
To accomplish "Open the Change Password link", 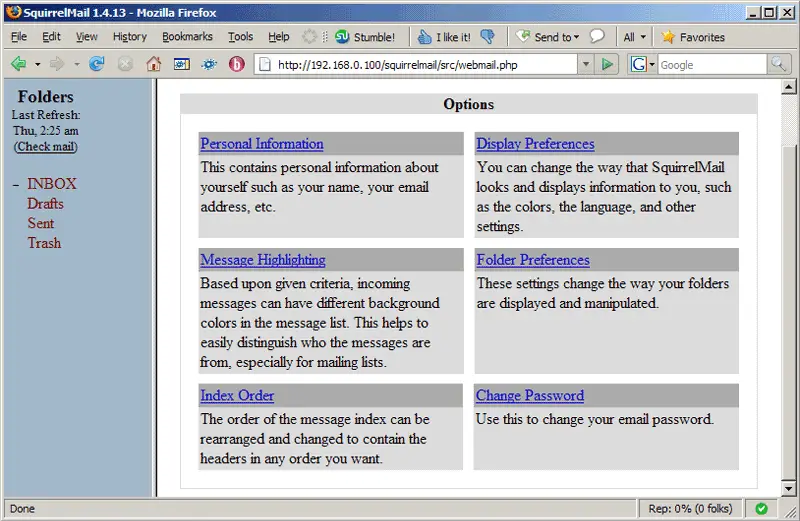I will coord(530,395).
